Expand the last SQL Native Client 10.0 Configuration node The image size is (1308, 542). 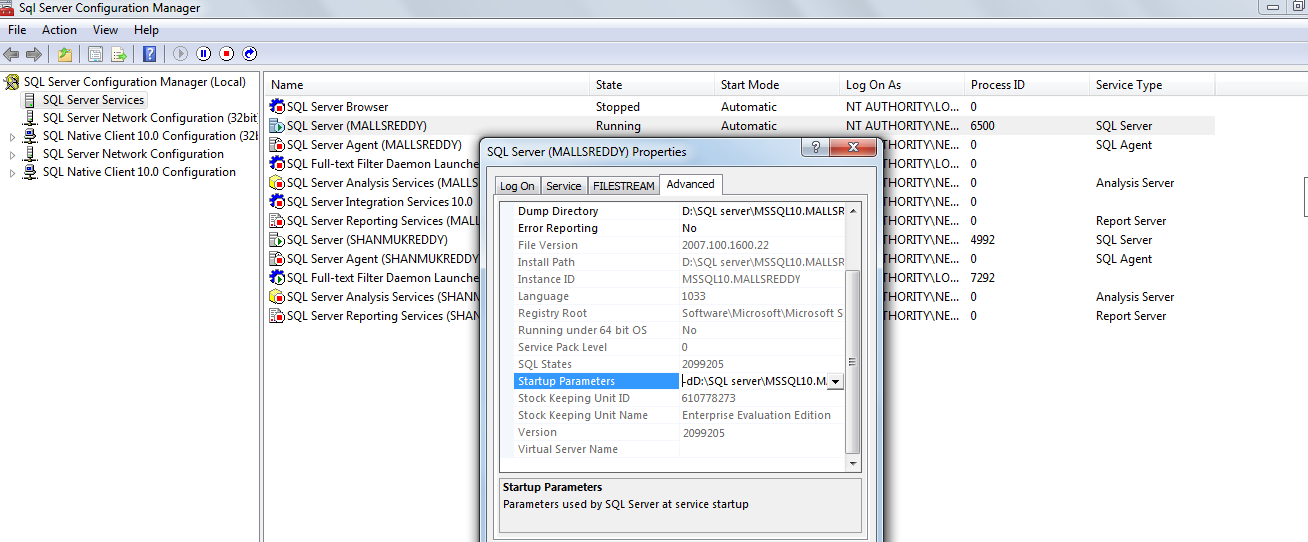pyautogui.click(x=13, y=173)
